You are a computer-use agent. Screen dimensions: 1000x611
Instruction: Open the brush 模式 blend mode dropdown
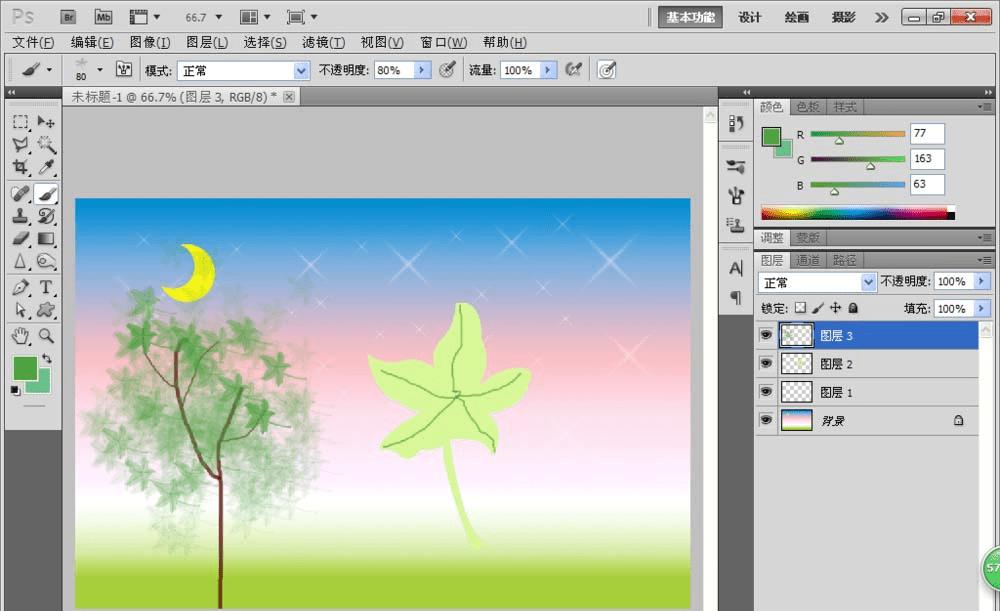[x=301, y=71]
